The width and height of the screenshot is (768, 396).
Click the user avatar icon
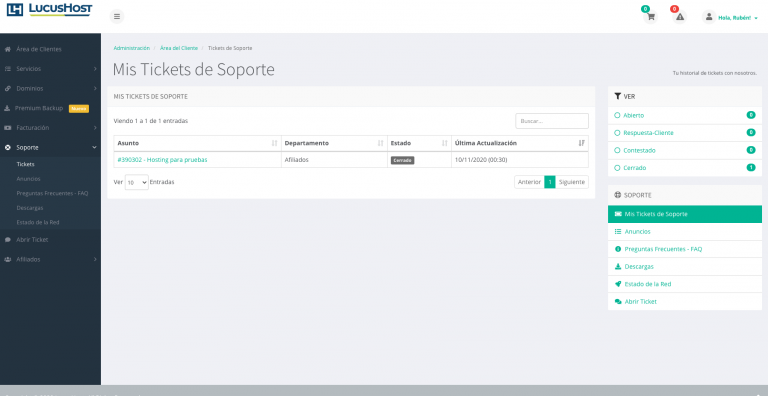[708, 17]
